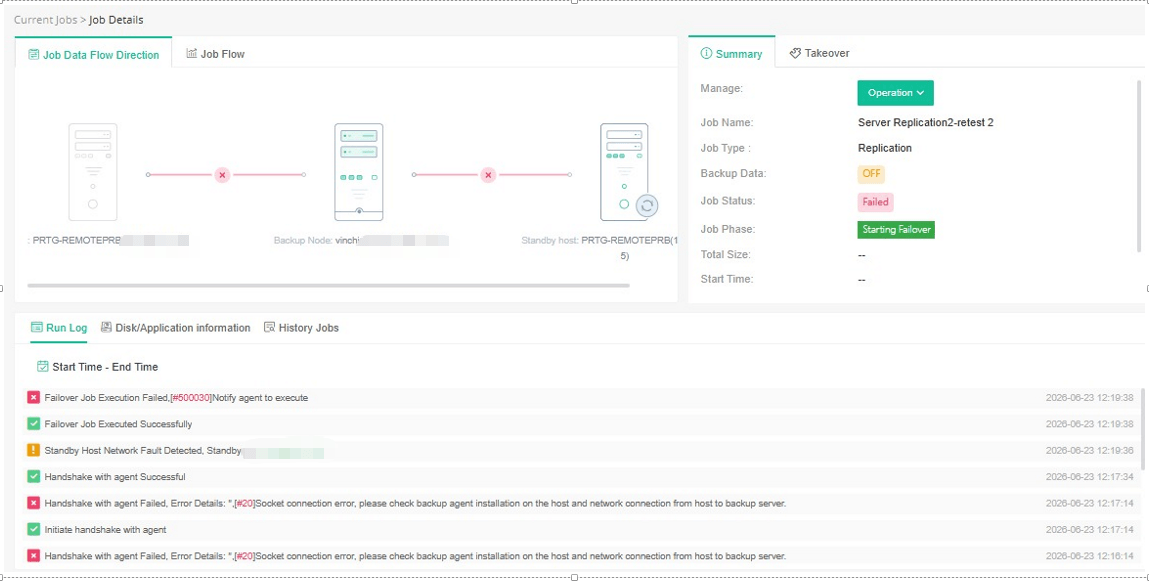This screenshot has width=1149, height=581.
Task: Open Disk/Application information tab
Action: 175,327
